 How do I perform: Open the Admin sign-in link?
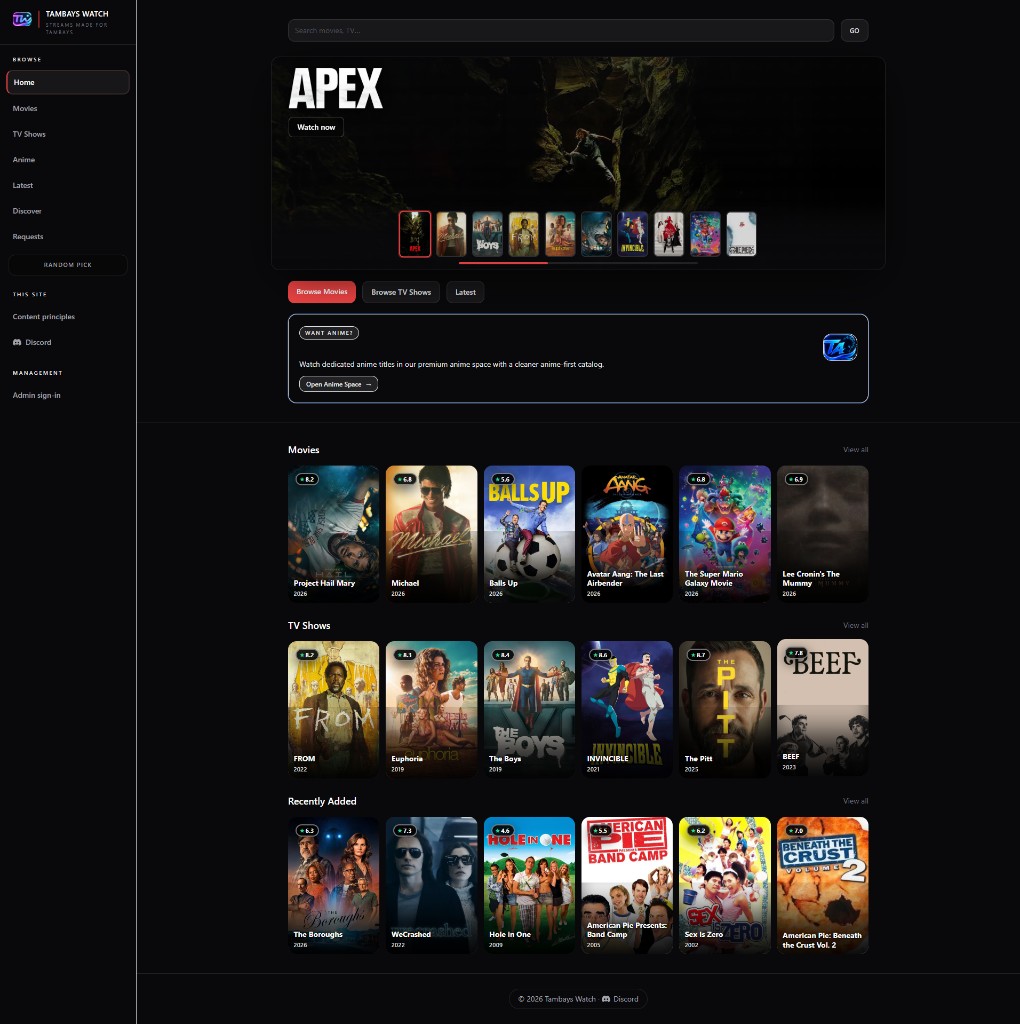37,395
